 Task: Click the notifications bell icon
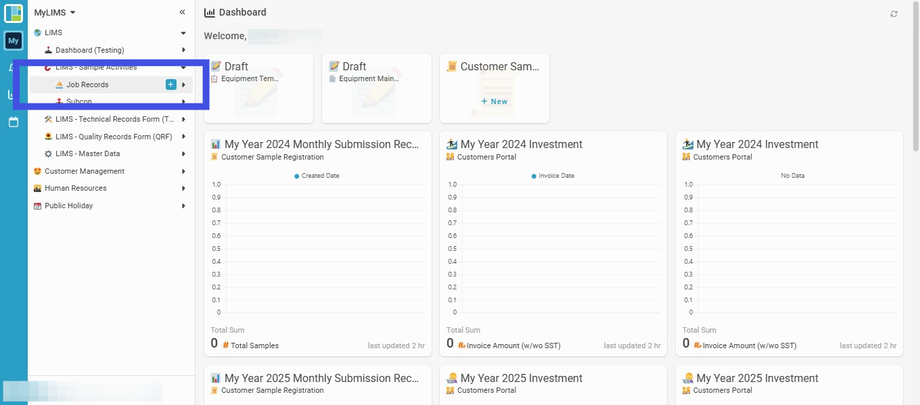(13, 68)
